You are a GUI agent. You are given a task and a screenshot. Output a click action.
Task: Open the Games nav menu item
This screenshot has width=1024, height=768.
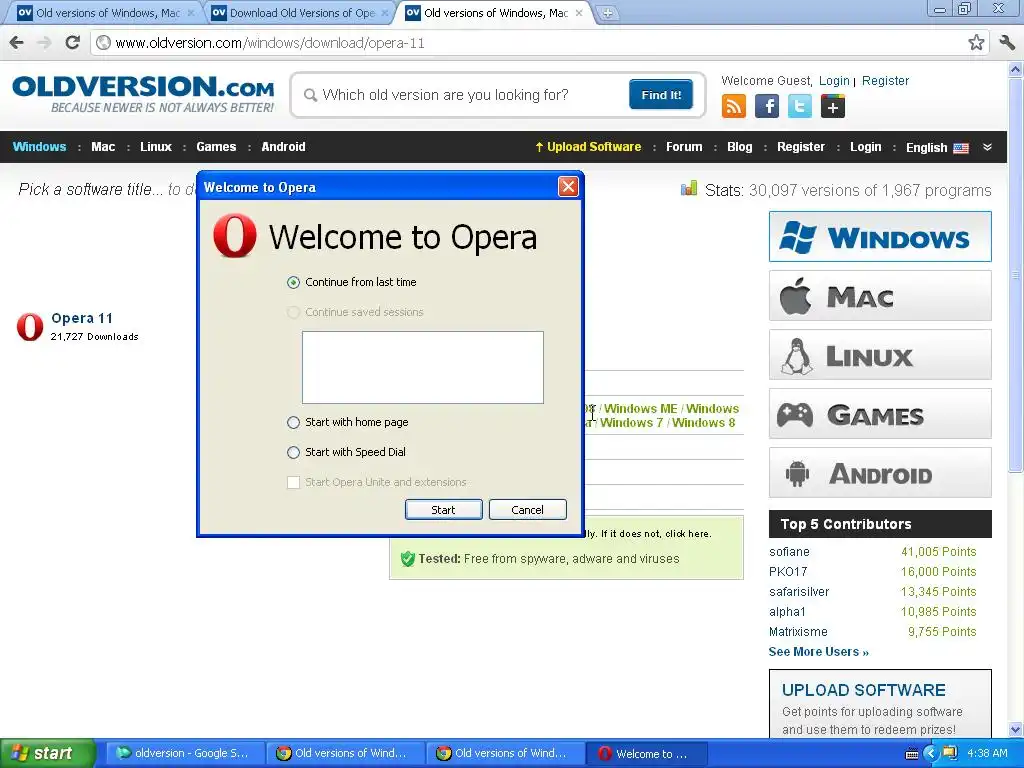216,147
